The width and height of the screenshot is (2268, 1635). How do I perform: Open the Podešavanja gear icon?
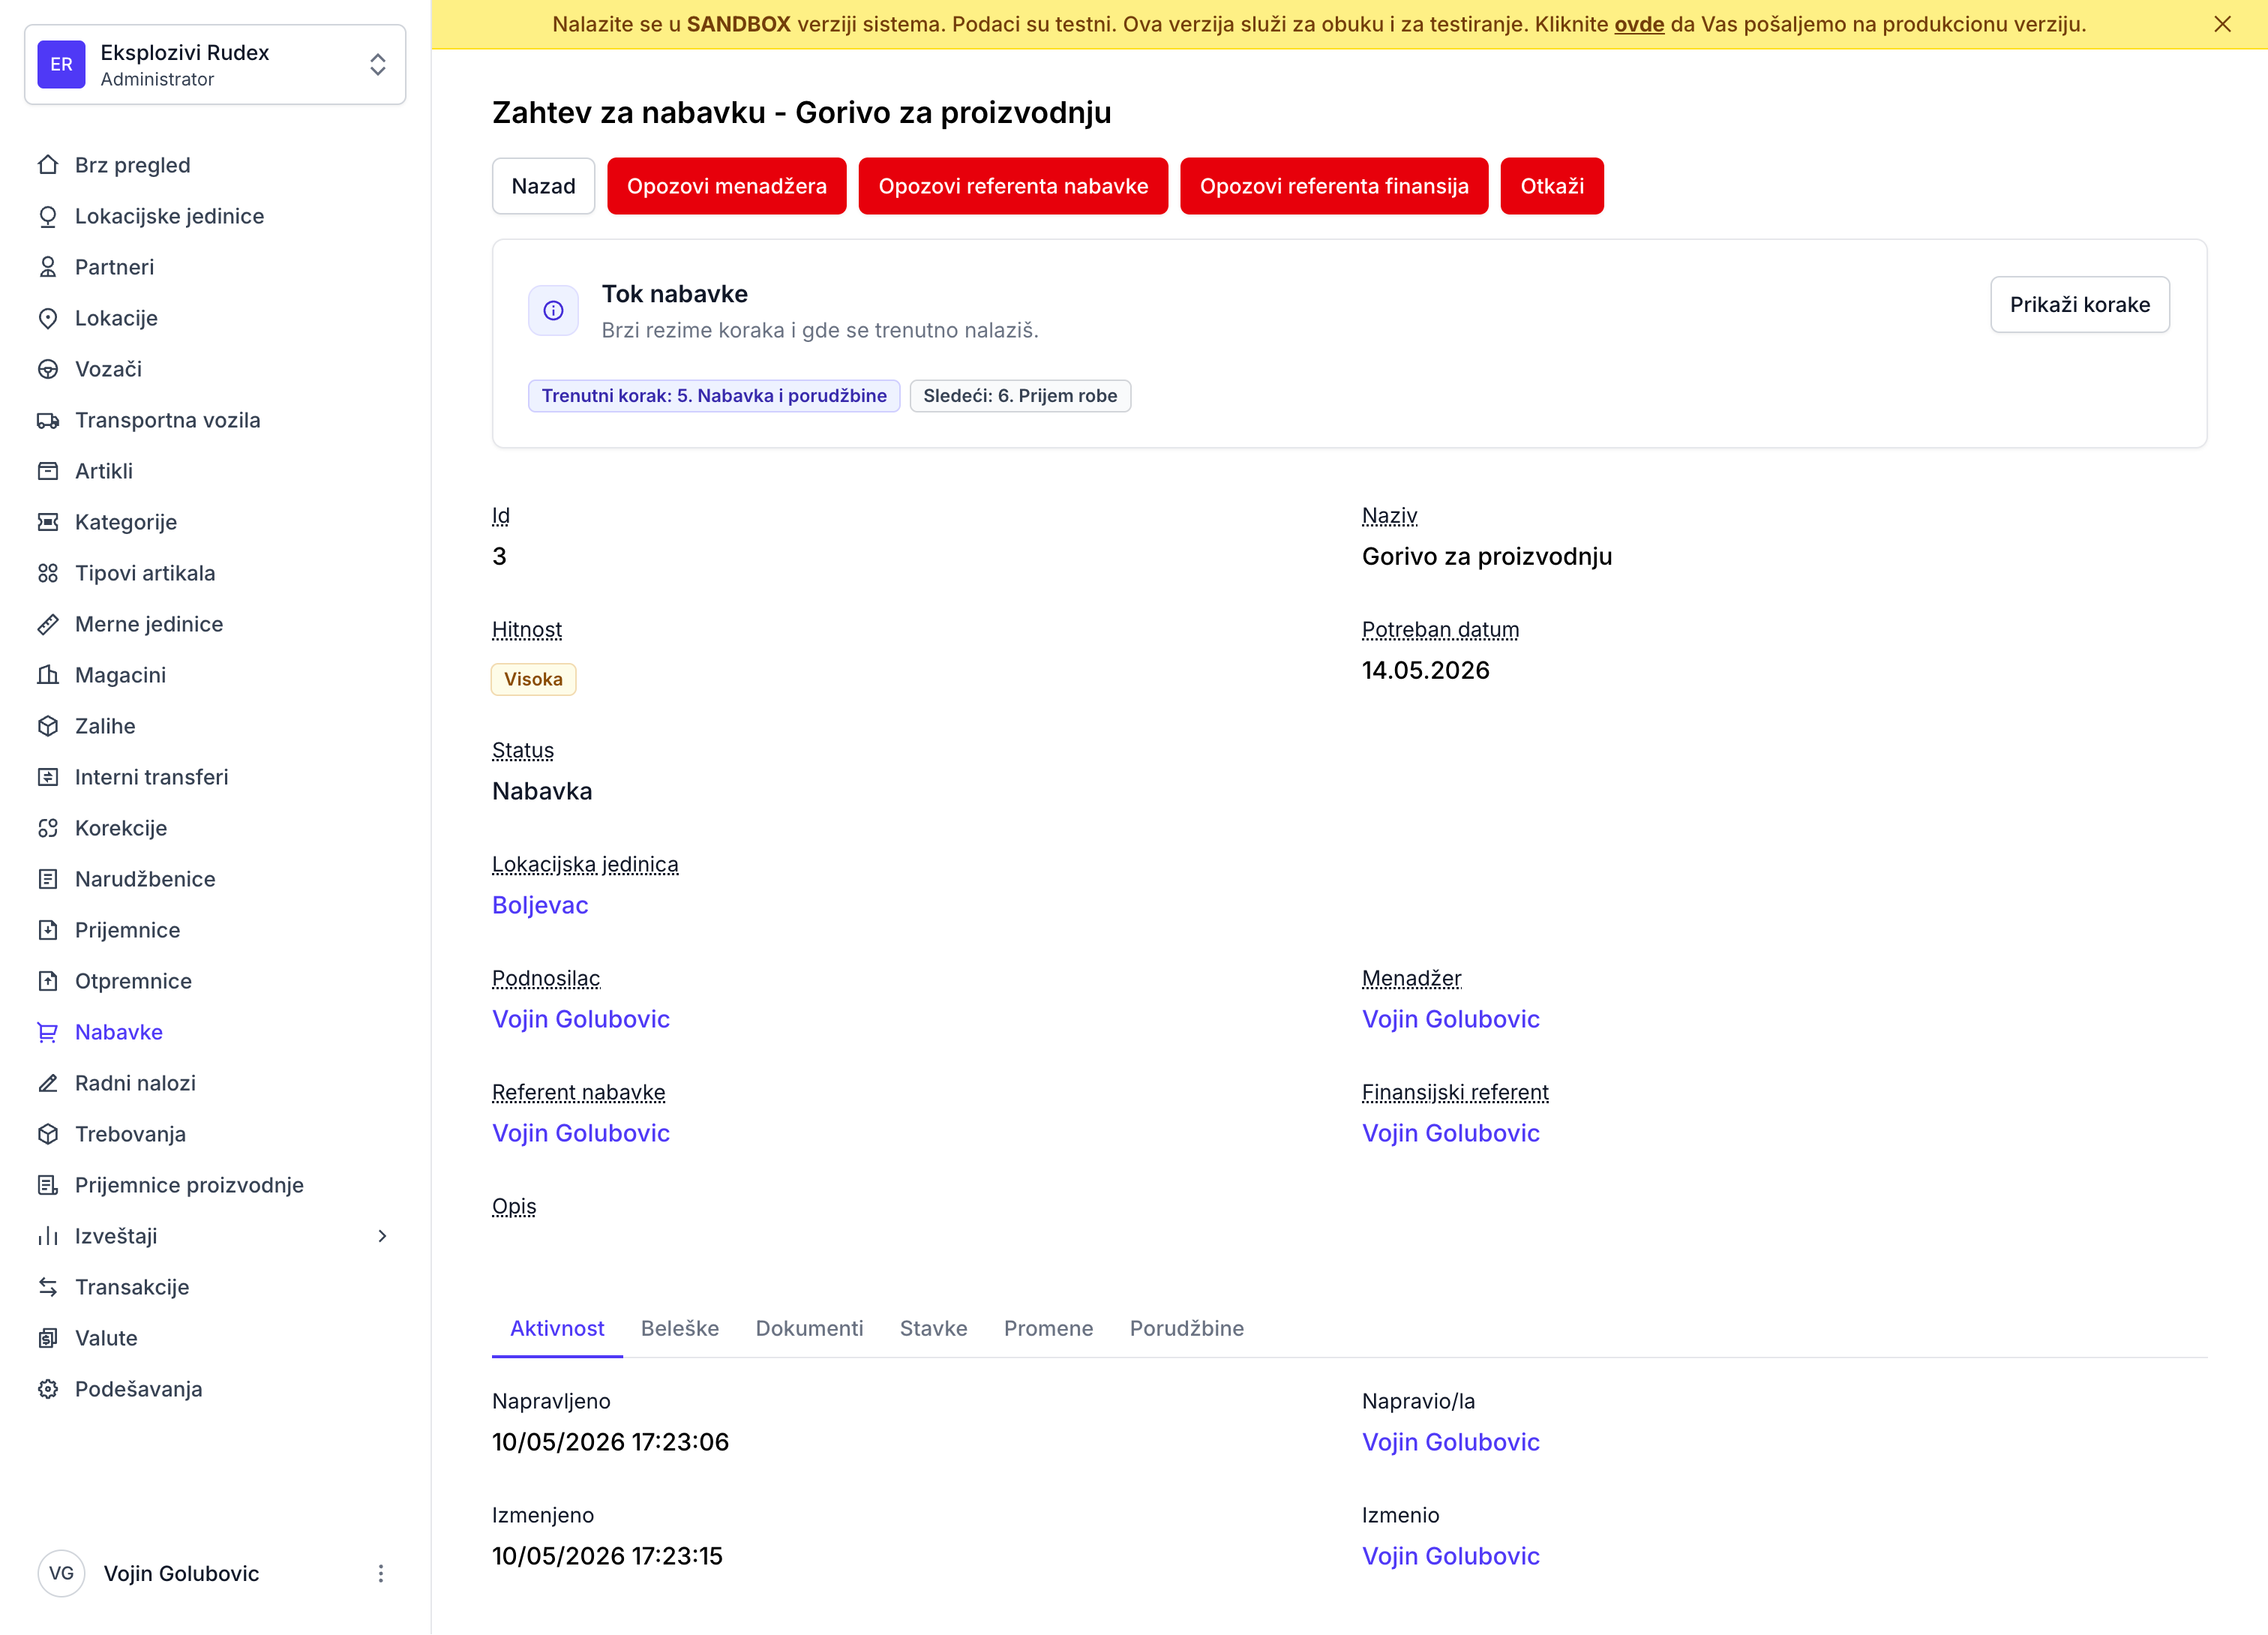tap(48, 1389)
